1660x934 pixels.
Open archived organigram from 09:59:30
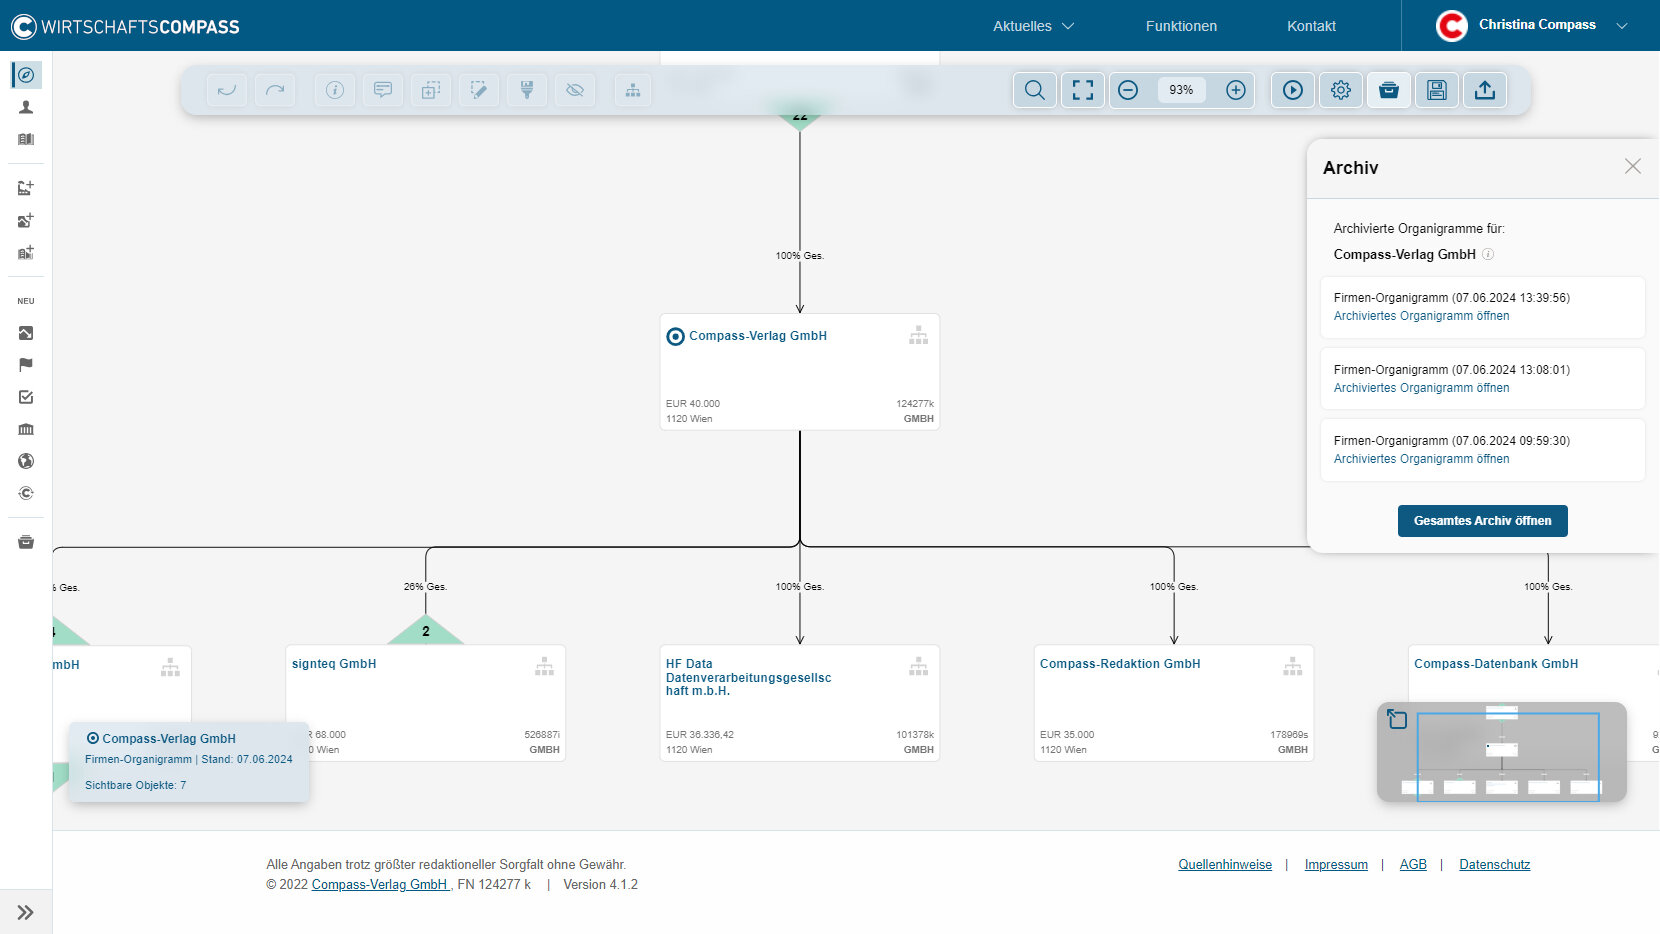point(1421,459)
